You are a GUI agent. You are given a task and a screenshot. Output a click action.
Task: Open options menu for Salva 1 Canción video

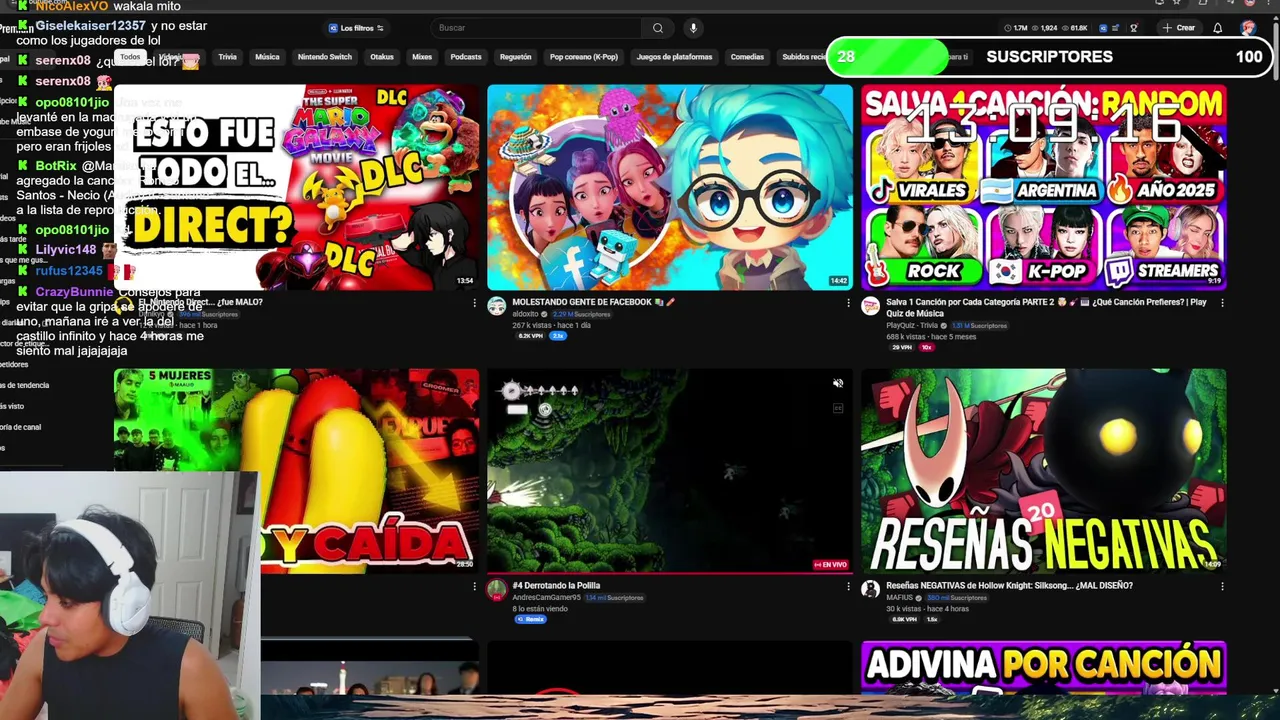click(1222, 303)
